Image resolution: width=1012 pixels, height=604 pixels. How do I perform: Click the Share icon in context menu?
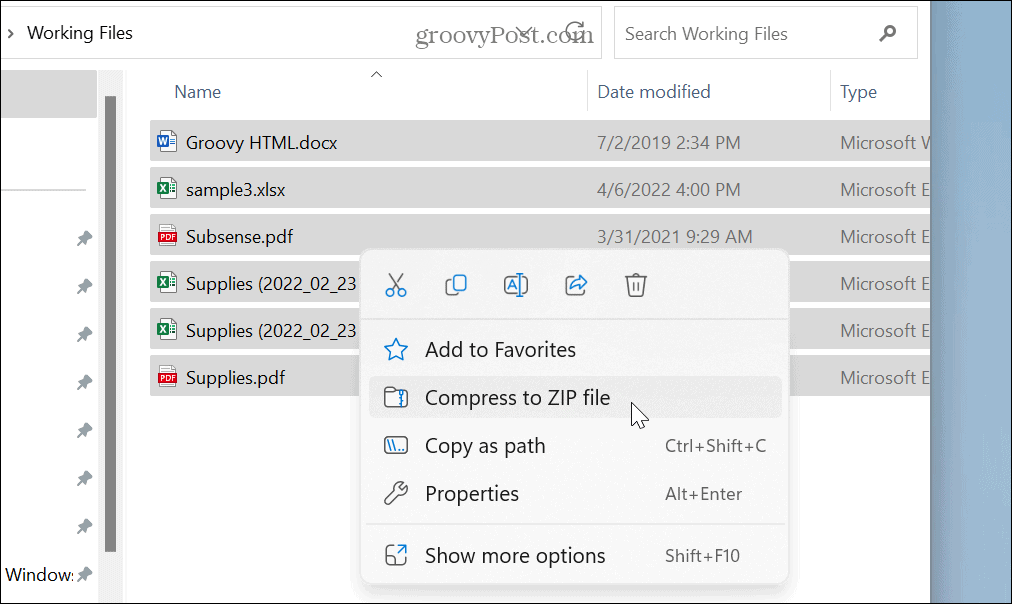click(576, 285)
